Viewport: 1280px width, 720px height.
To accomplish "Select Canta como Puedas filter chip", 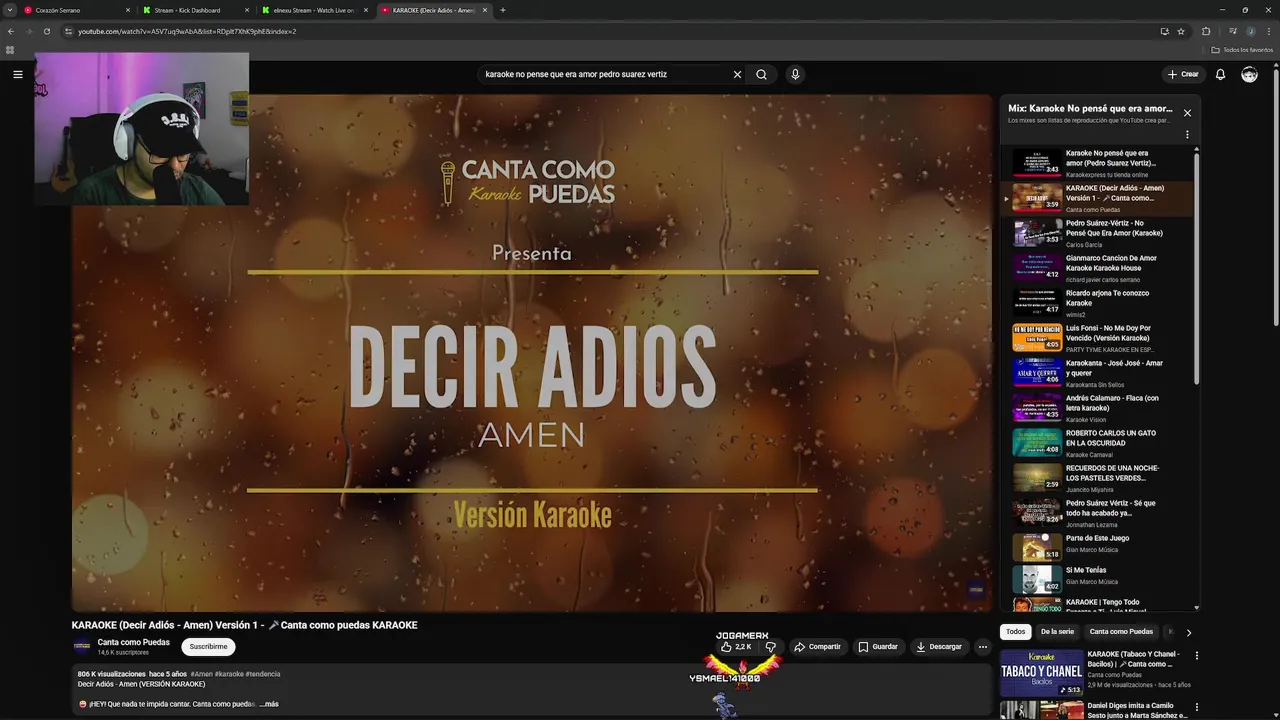I will (x=1121, y=632).
